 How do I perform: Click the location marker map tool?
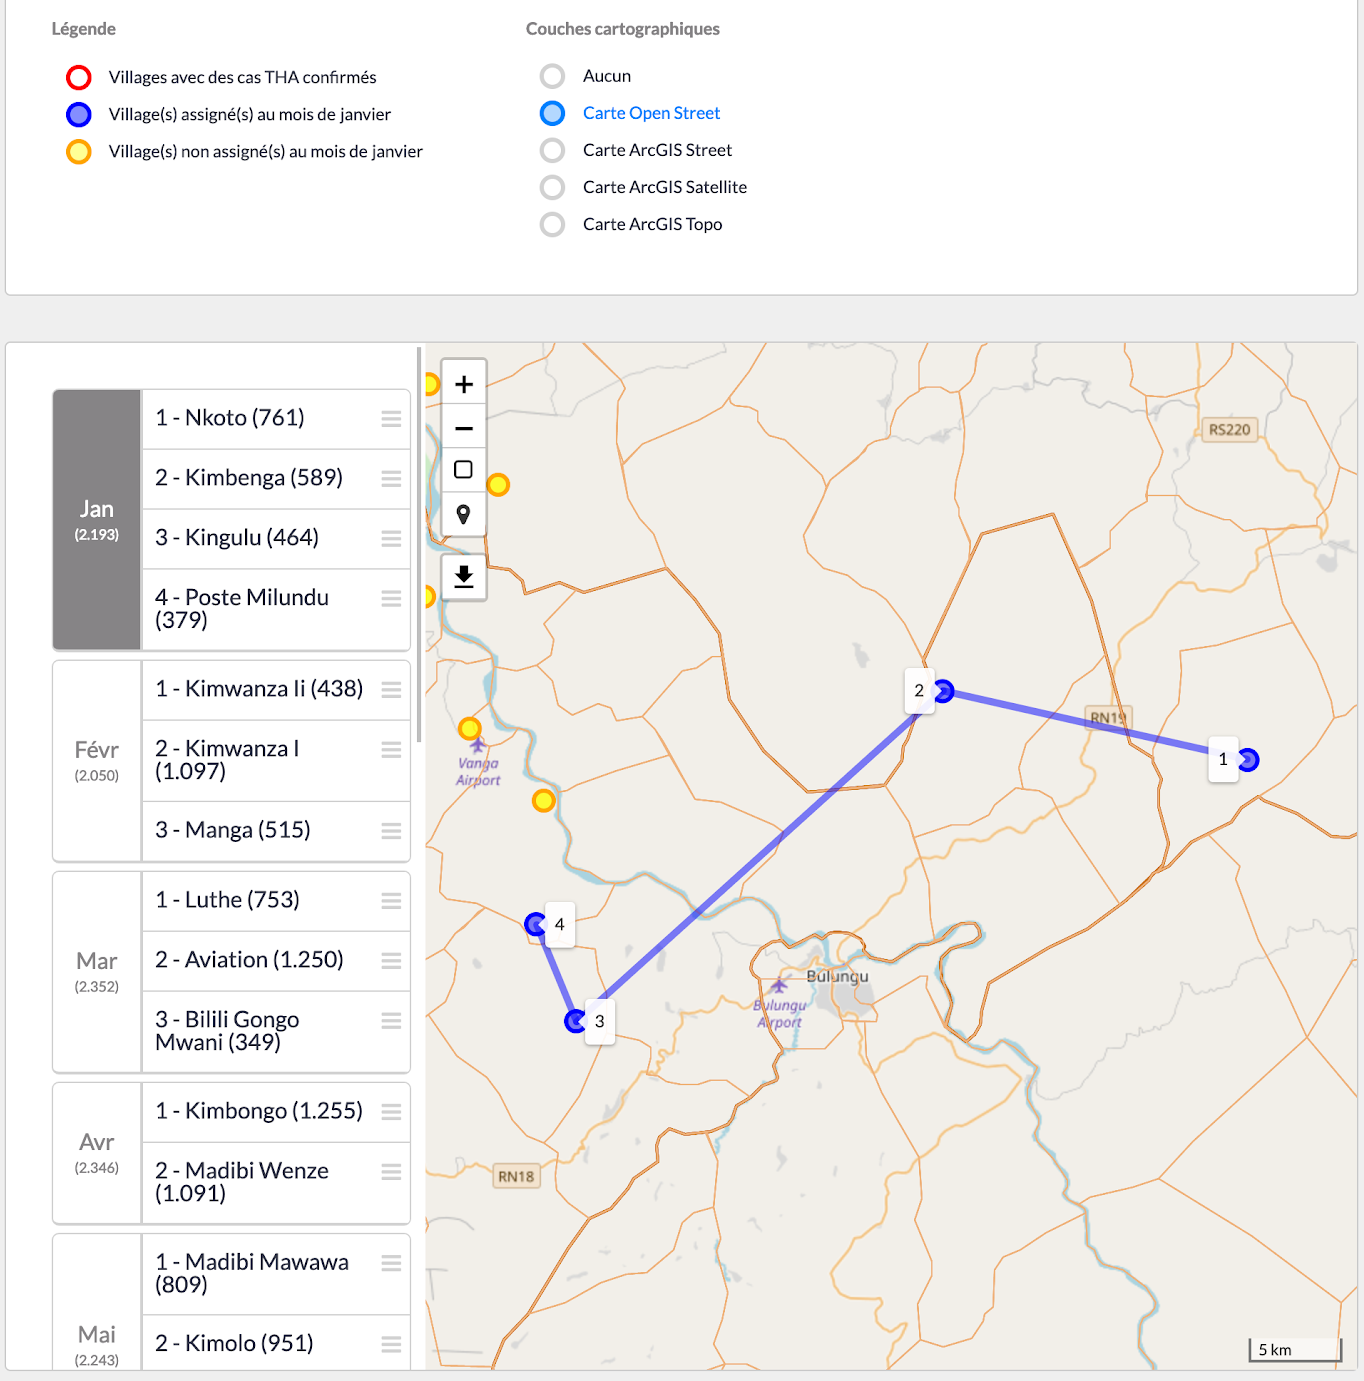(x=463, y=514)
